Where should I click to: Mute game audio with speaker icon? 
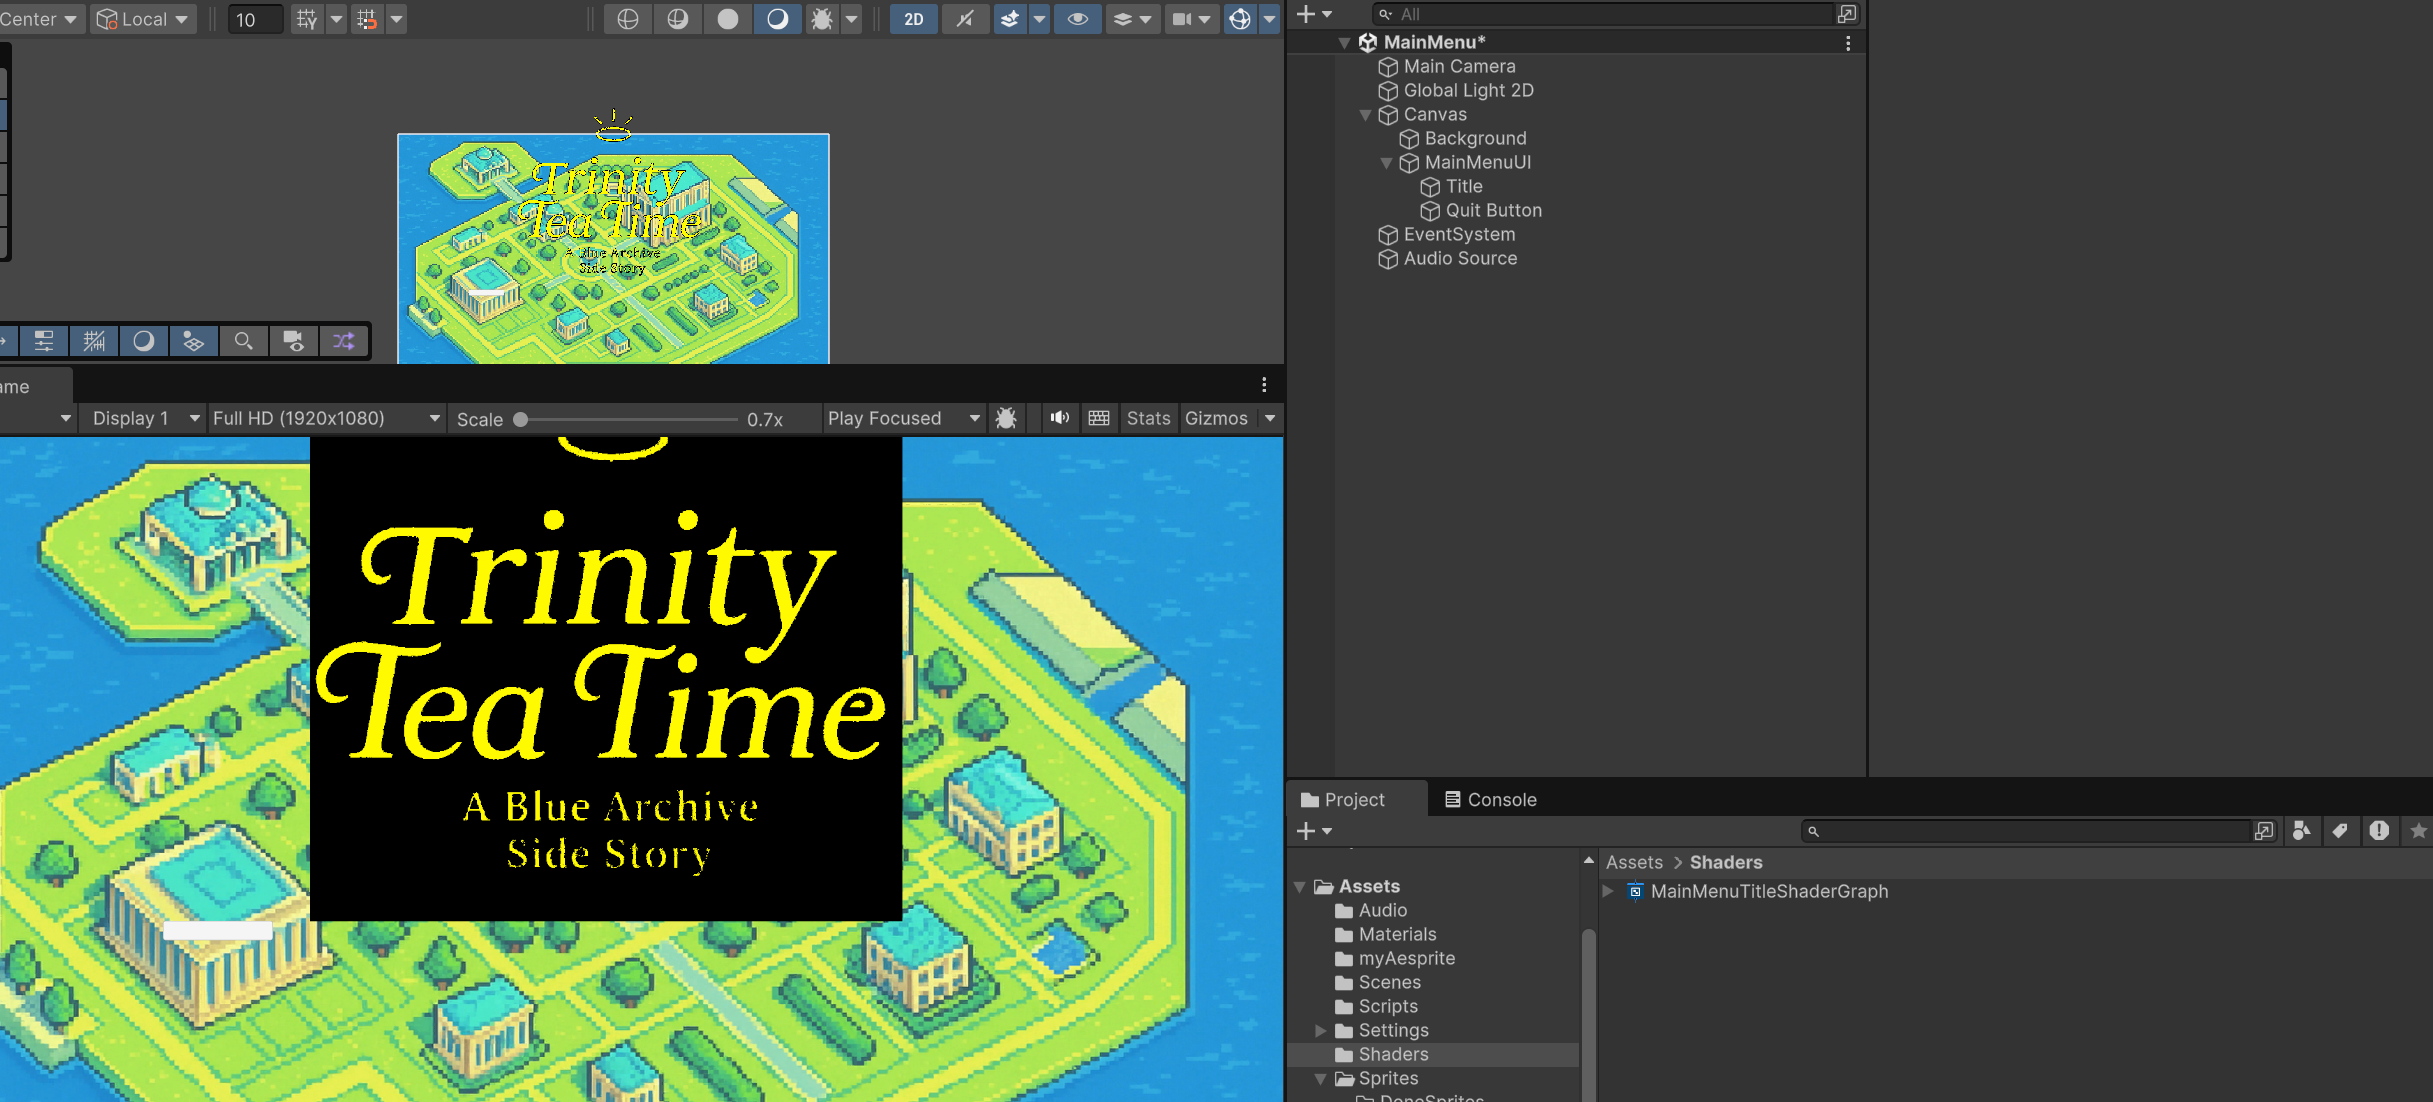click(1059, 418)
